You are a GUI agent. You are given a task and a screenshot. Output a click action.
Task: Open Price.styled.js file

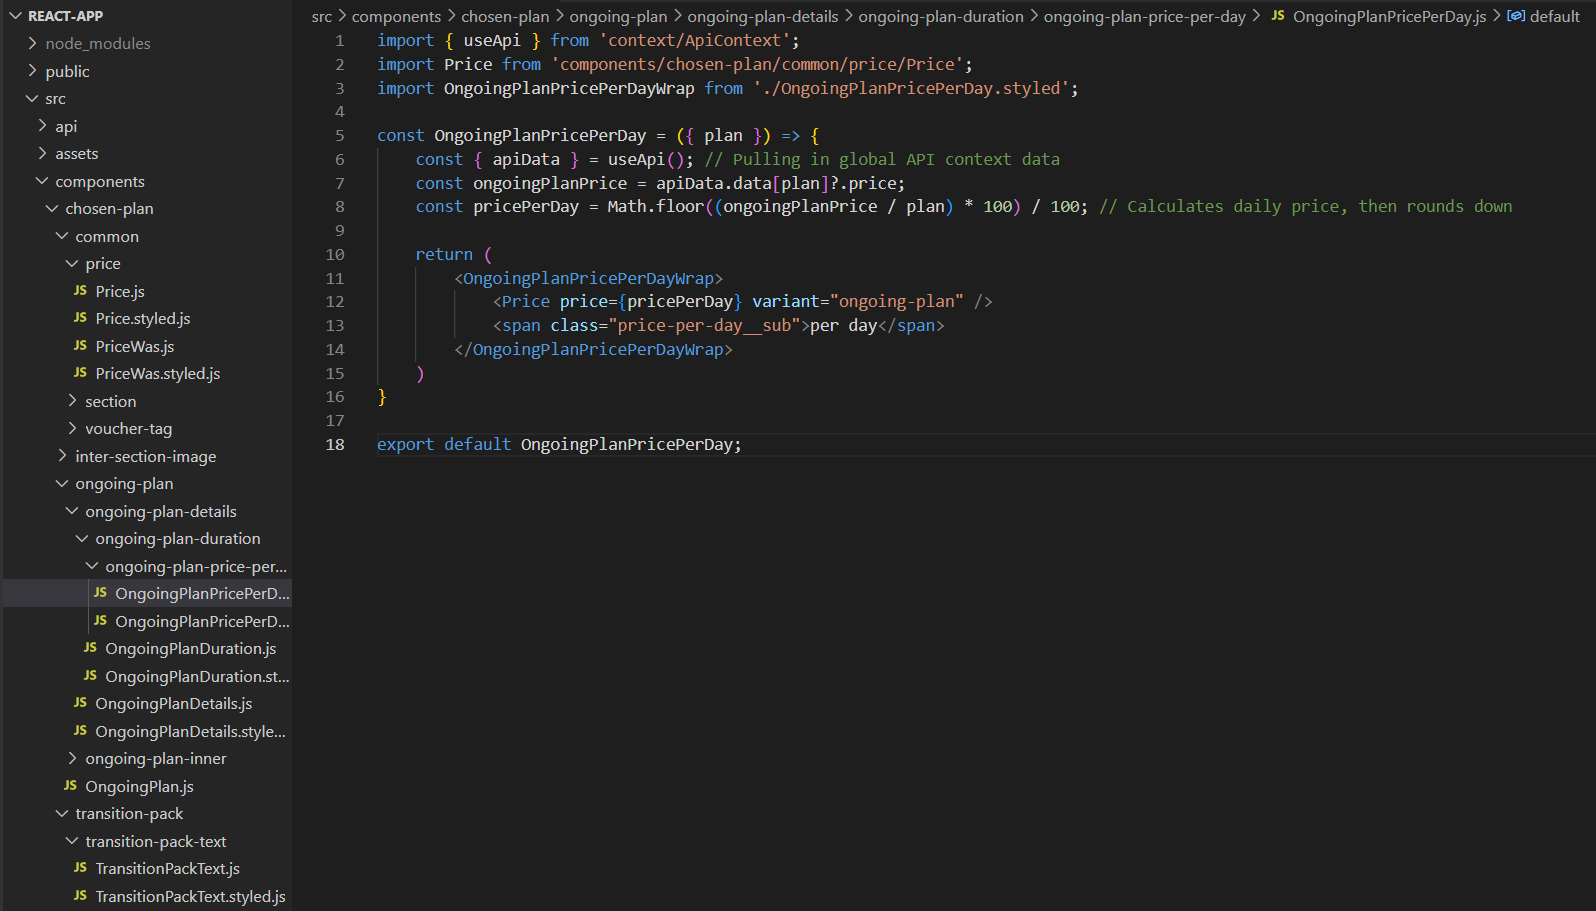[x=143, y=318]
